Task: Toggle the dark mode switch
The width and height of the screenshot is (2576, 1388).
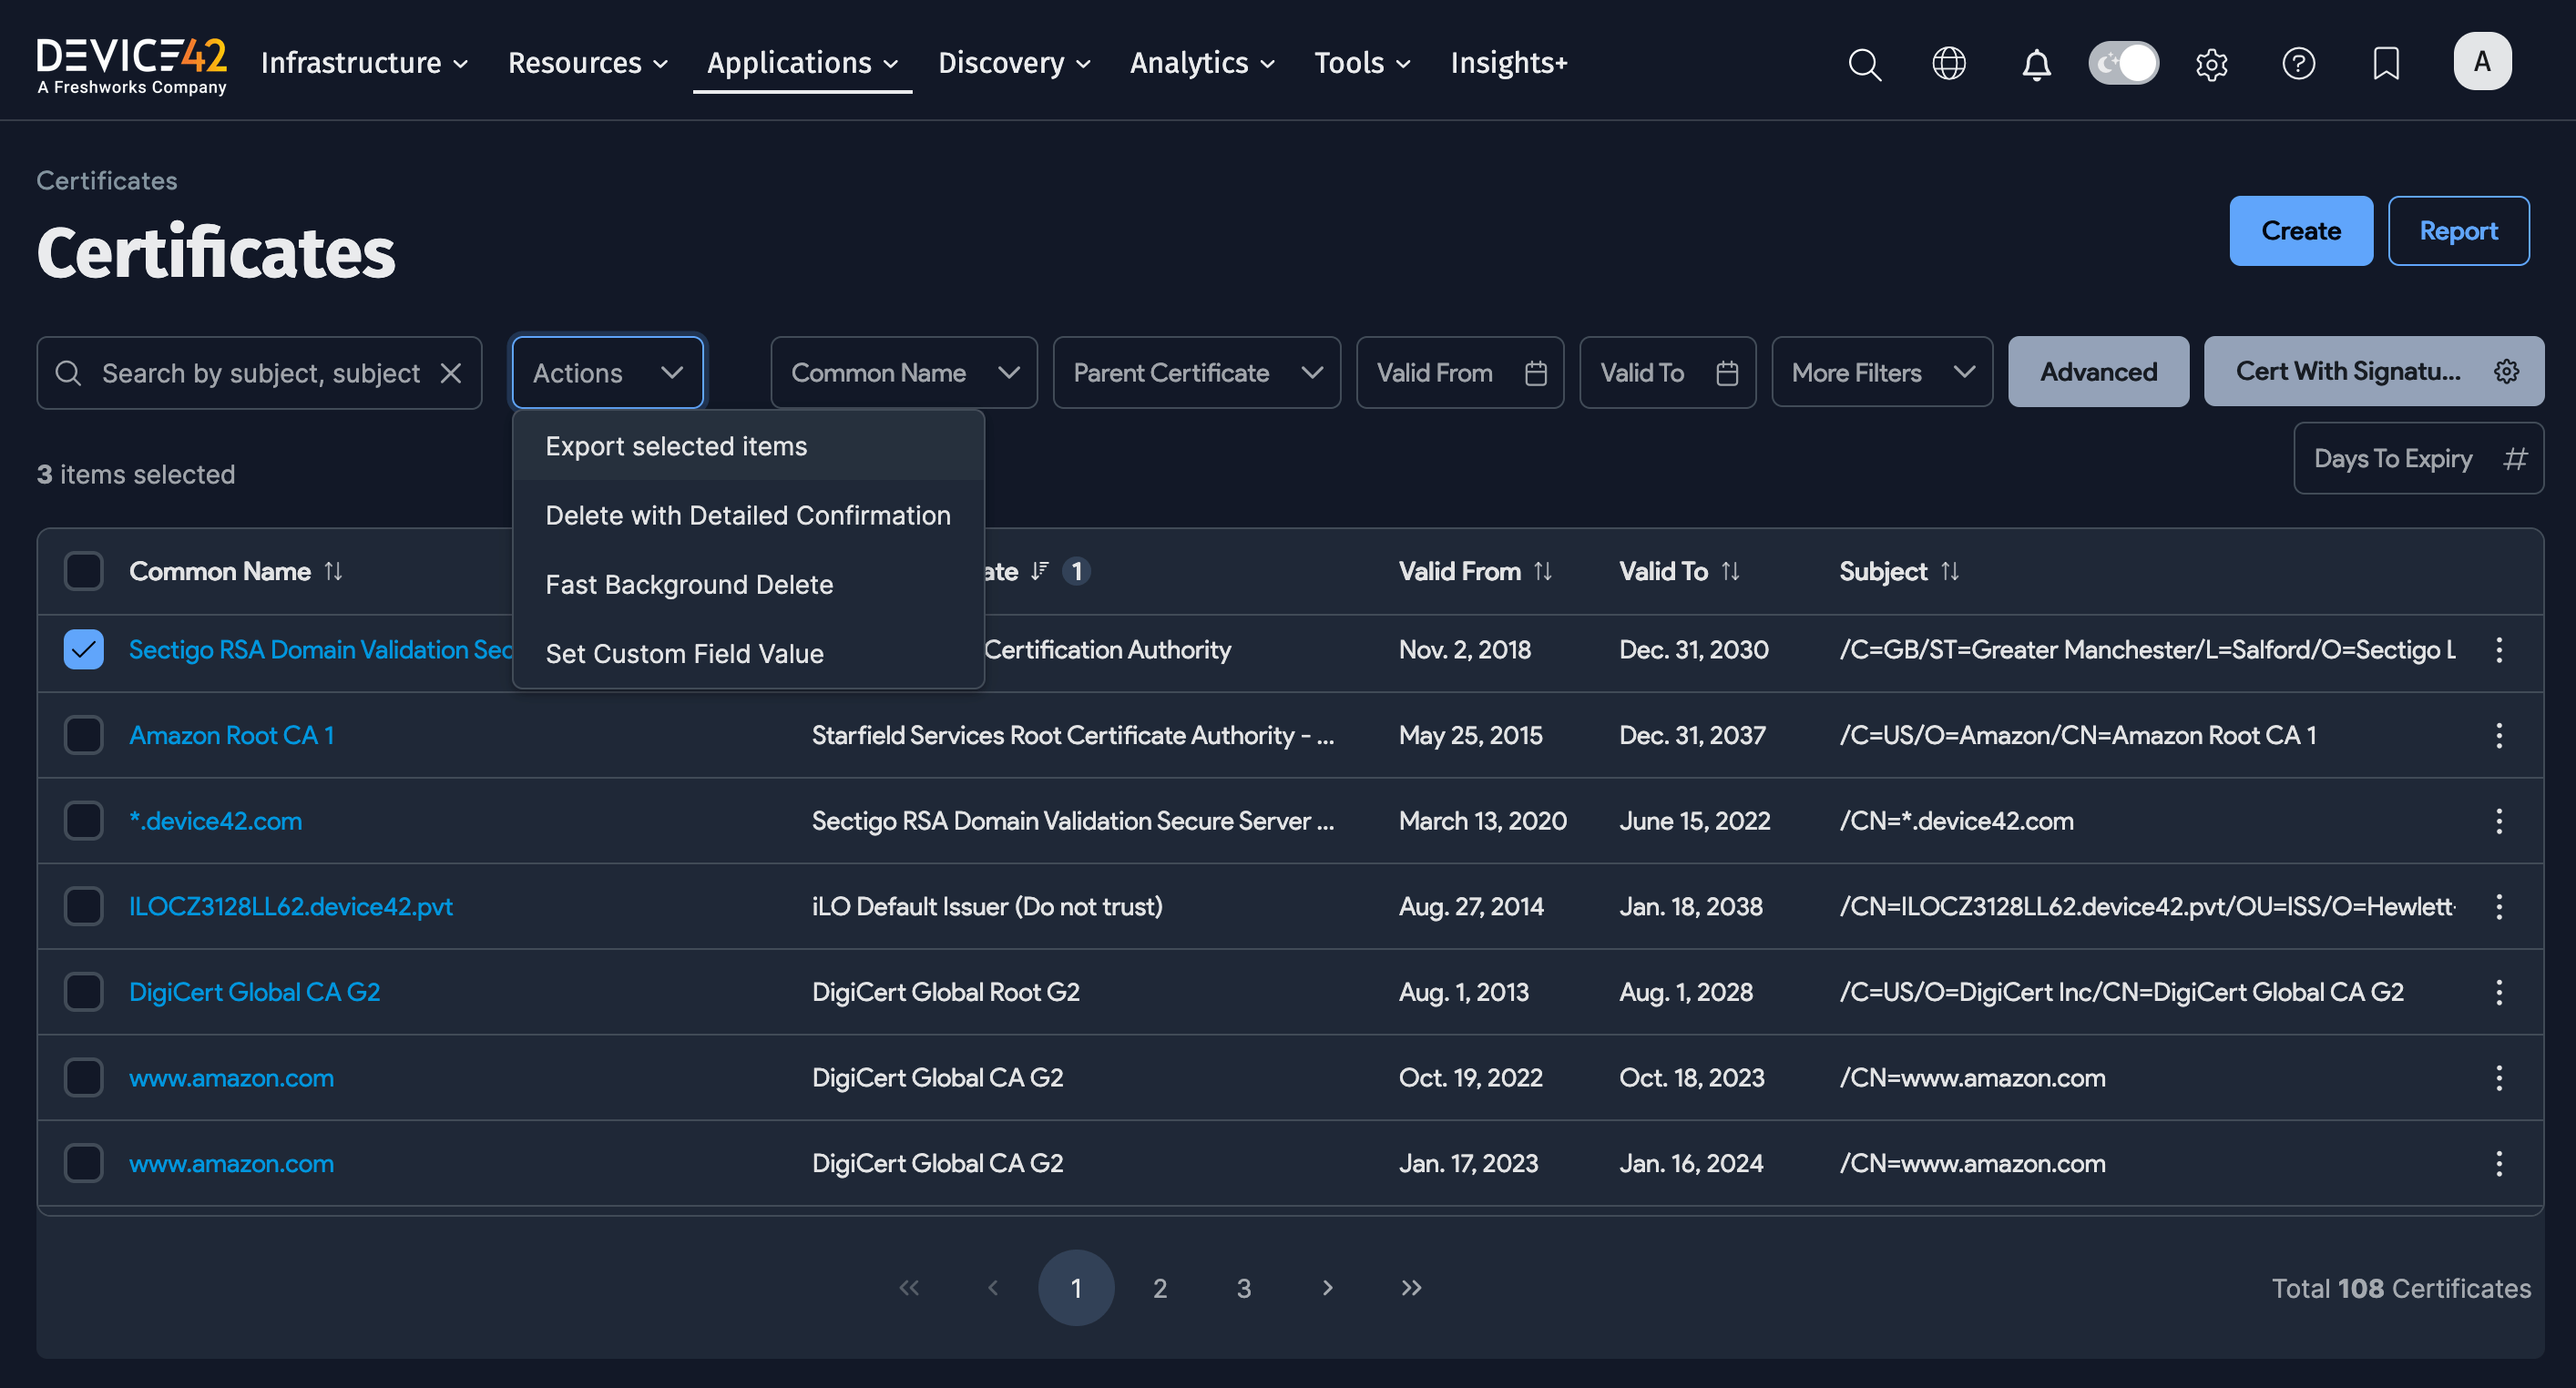Action: click(x=2123, y=64)
